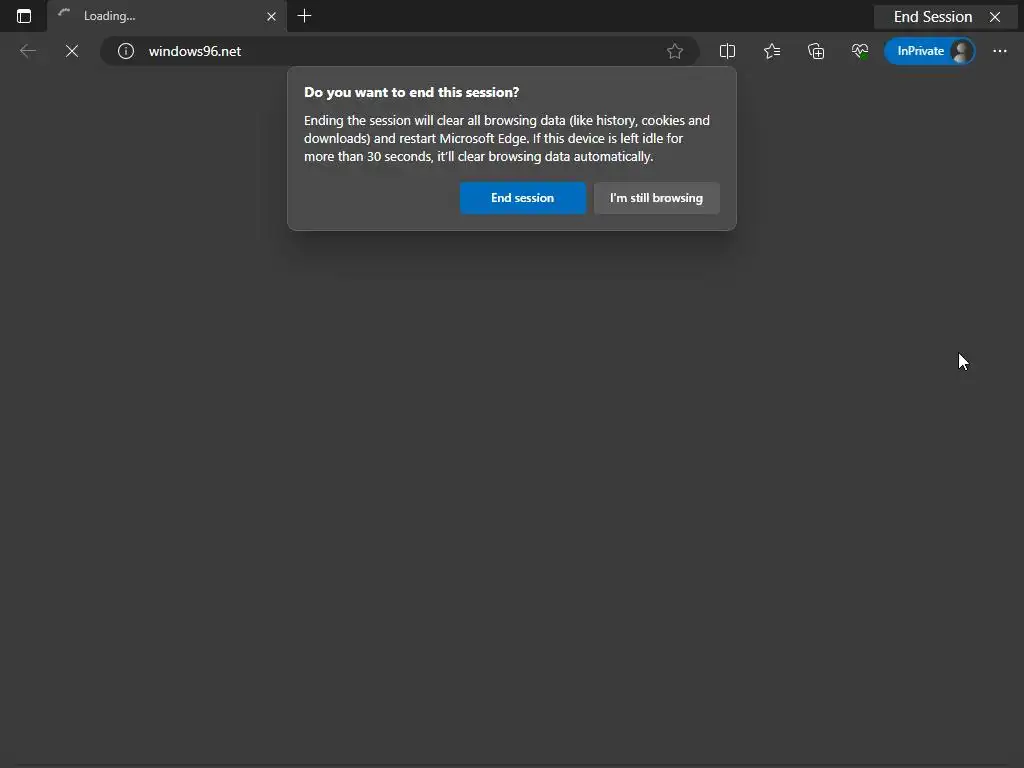Close the Loading tab
This screenshot has height=768, width=1024.
(x=271, y=16)
